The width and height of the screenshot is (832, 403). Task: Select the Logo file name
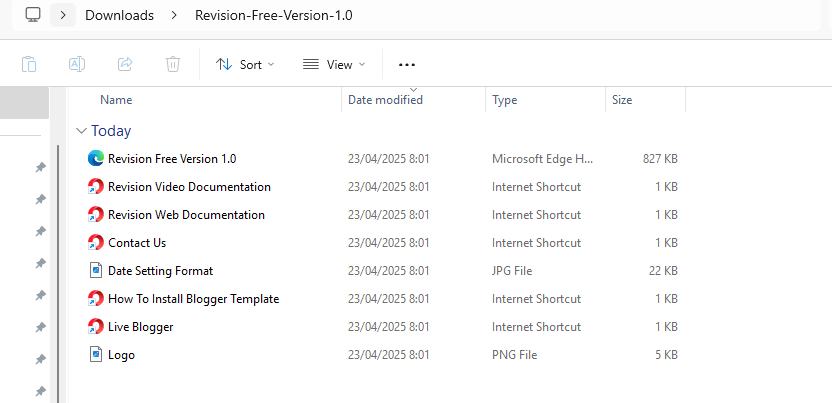121,355
